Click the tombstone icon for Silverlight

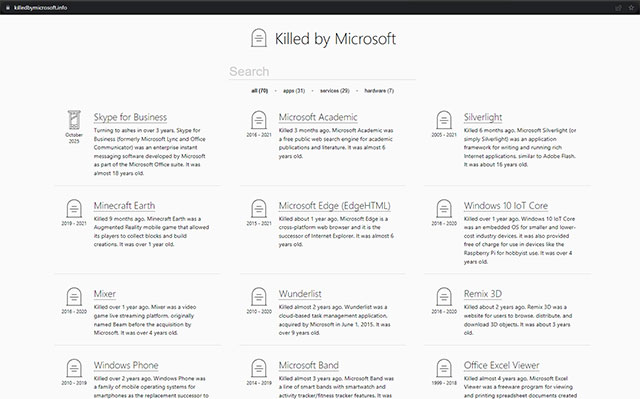pos(444,120)
